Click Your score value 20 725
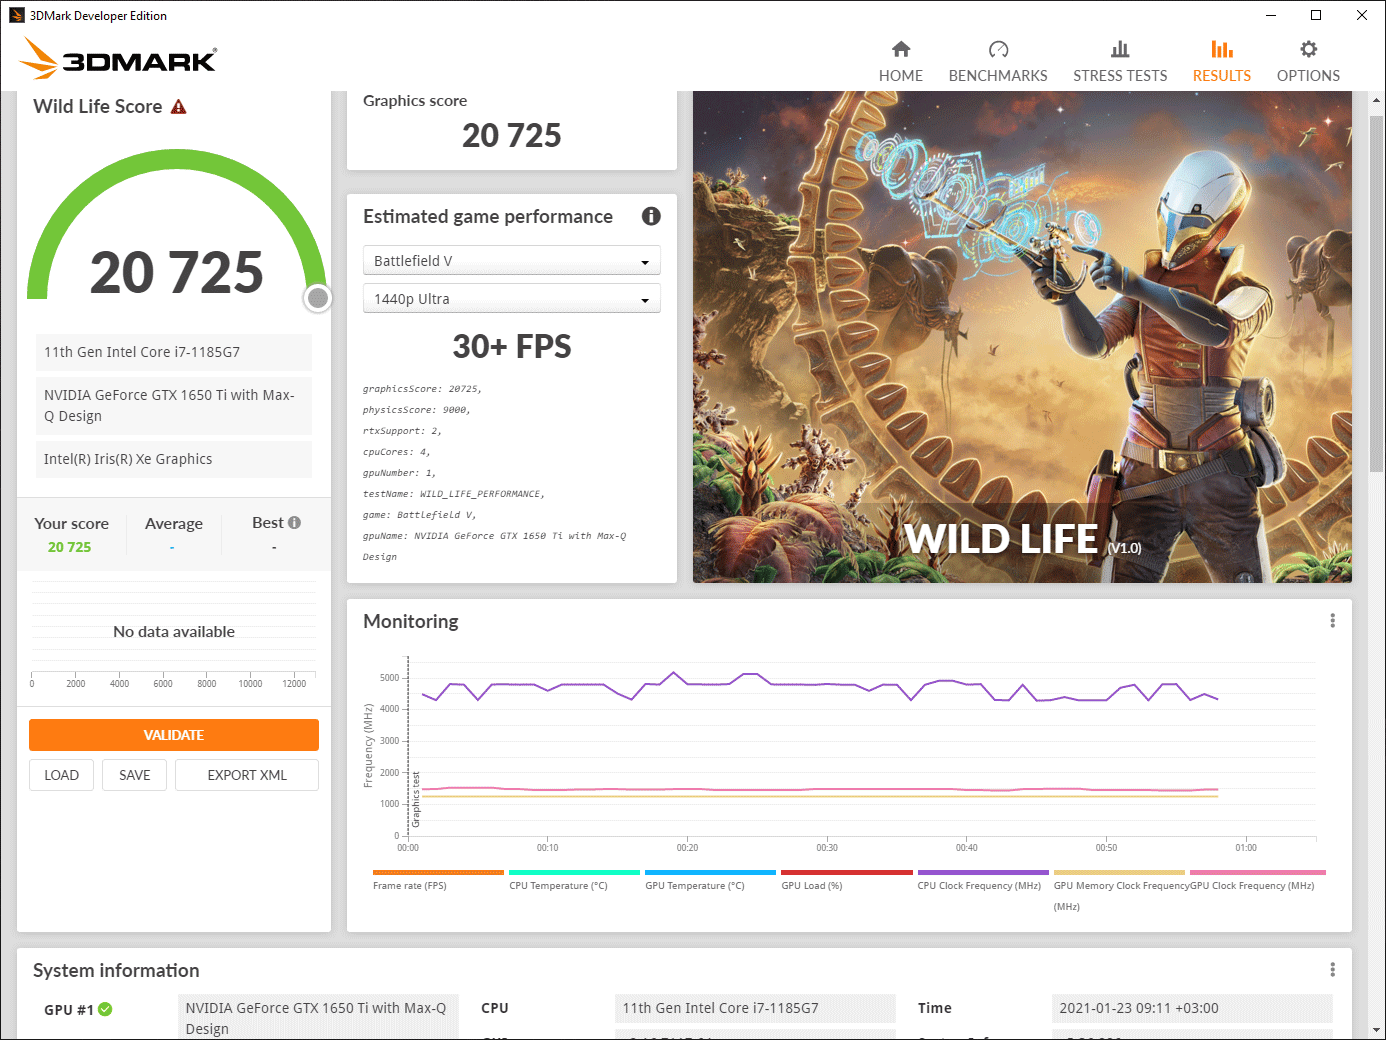Viewport: 1386px width, 1040px height. 70,547
